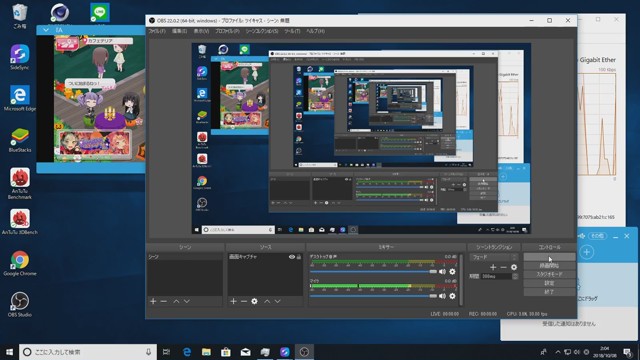Click the 録画開始 start recording button
Image resolution: width=640 pixels, height=360 pixels.
coord(549,266)
